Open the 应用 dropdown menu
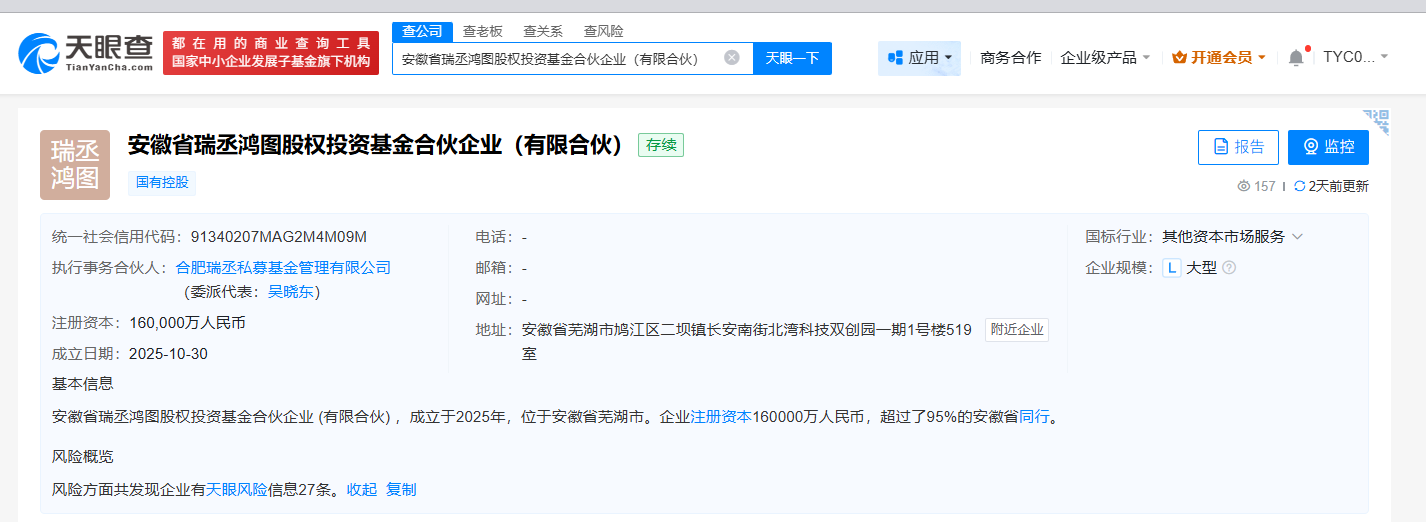 (x=919, y=58)
